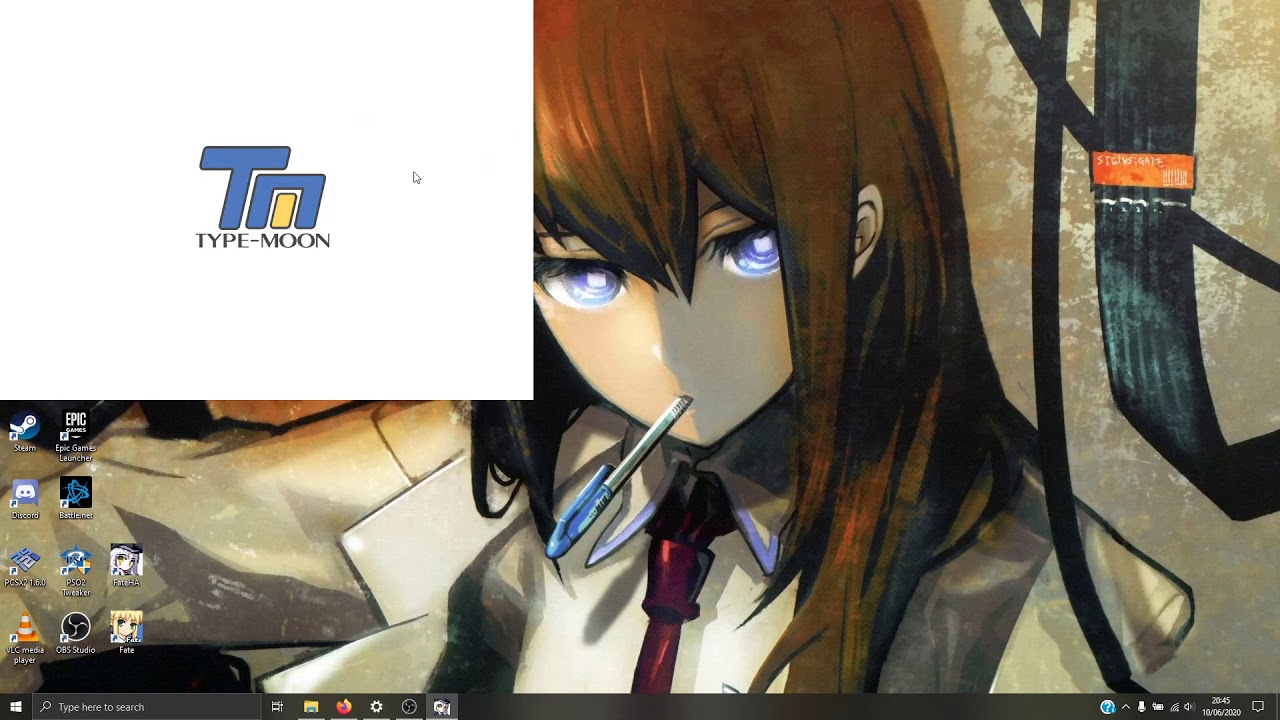Open the Steam desktop shortcut
Screen dimensions: 1280x720
(x=25, y=432)
